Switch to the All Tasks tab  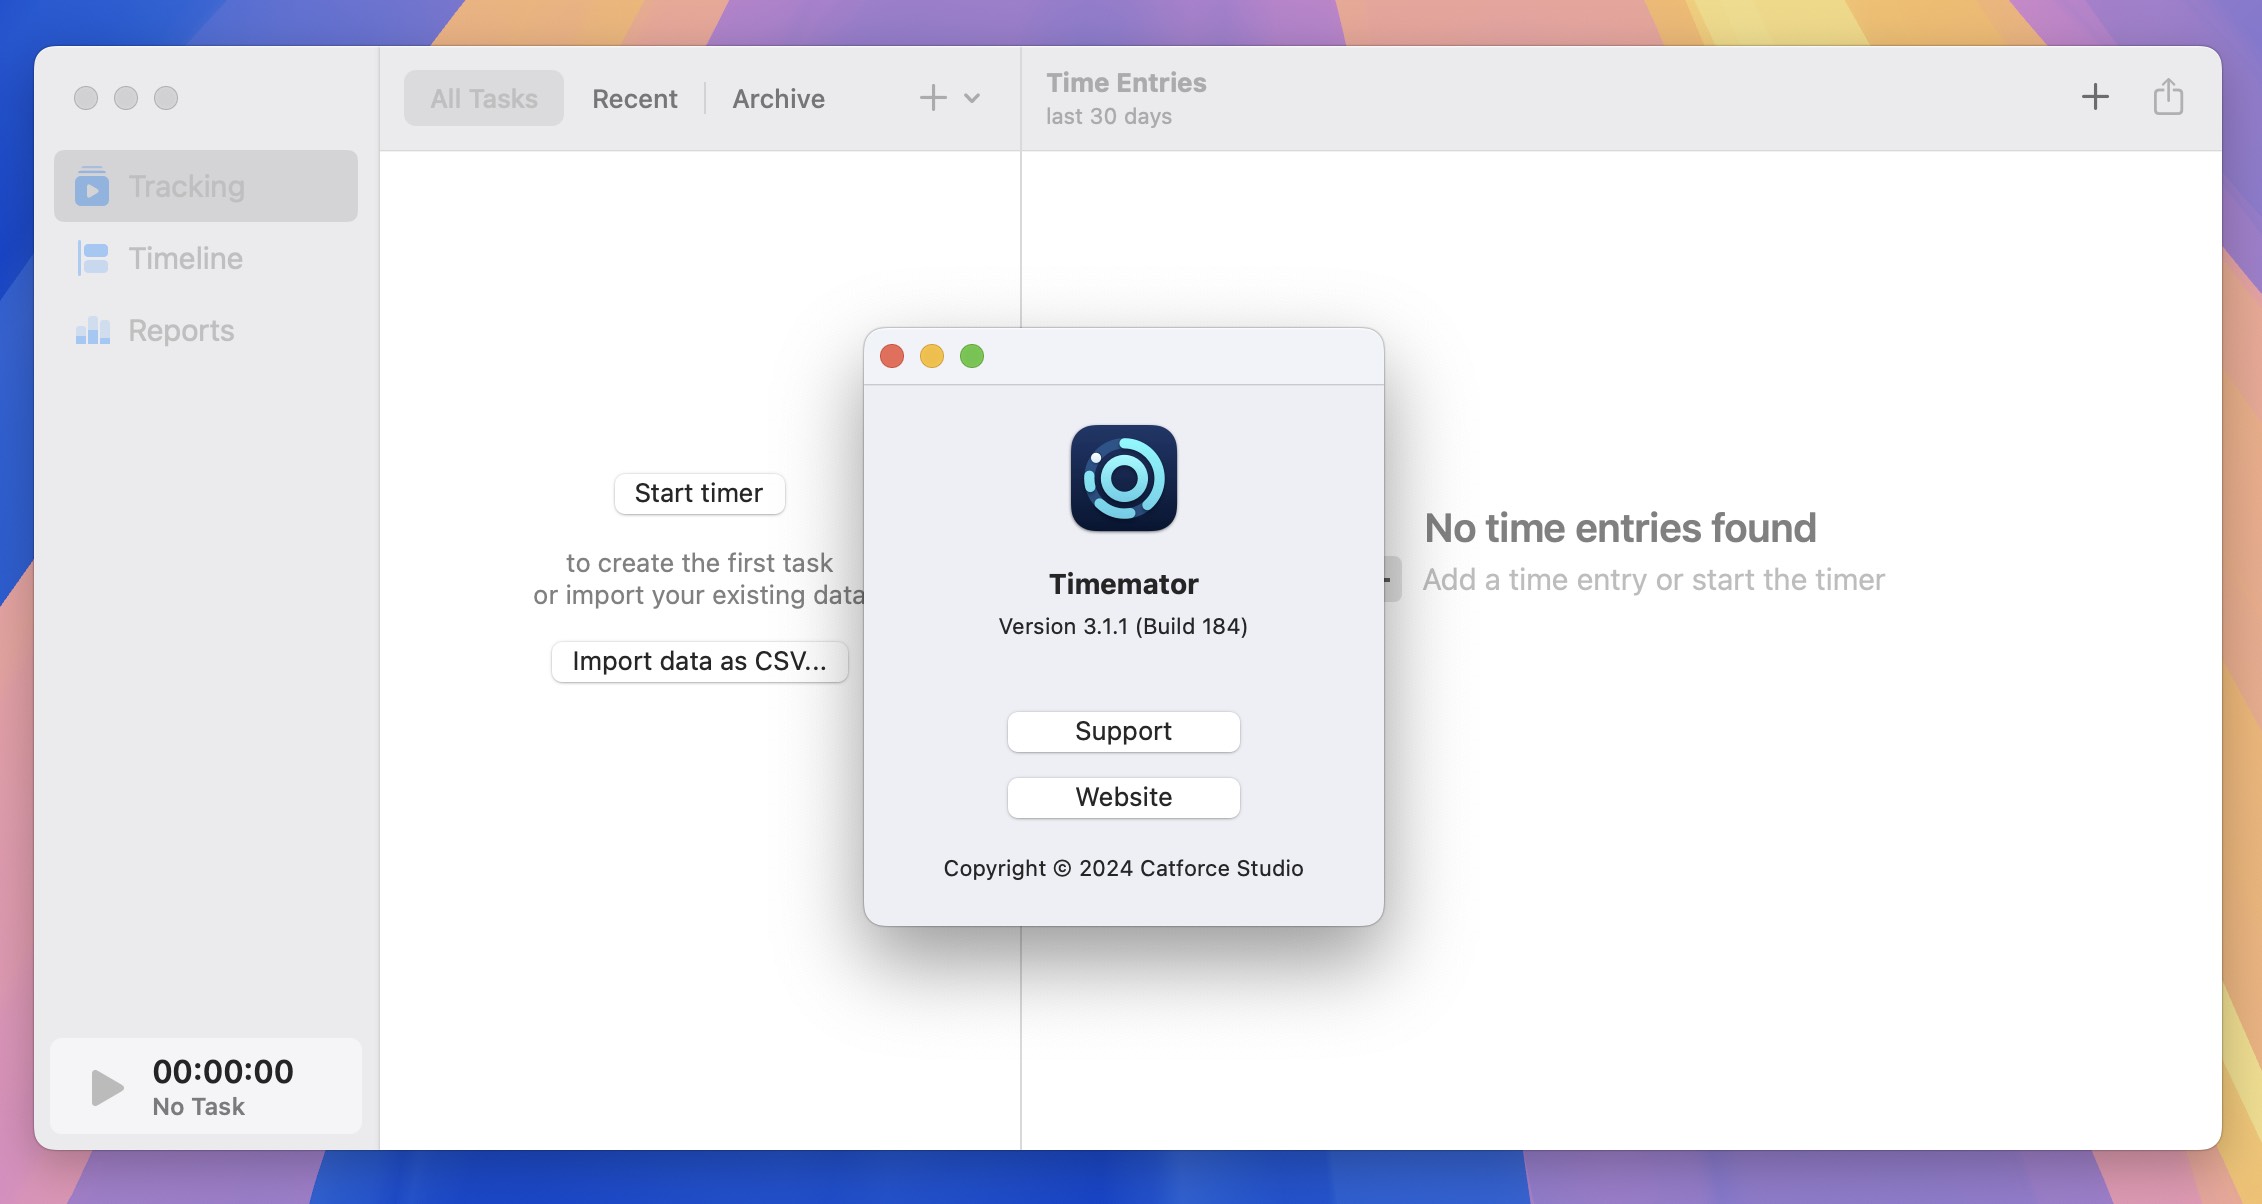[x=484, y=98]
